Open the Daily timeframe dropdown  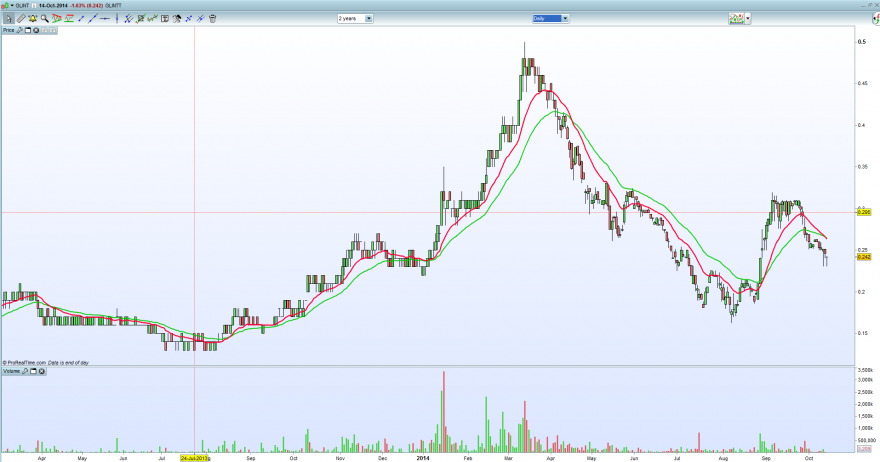(551, 19)
